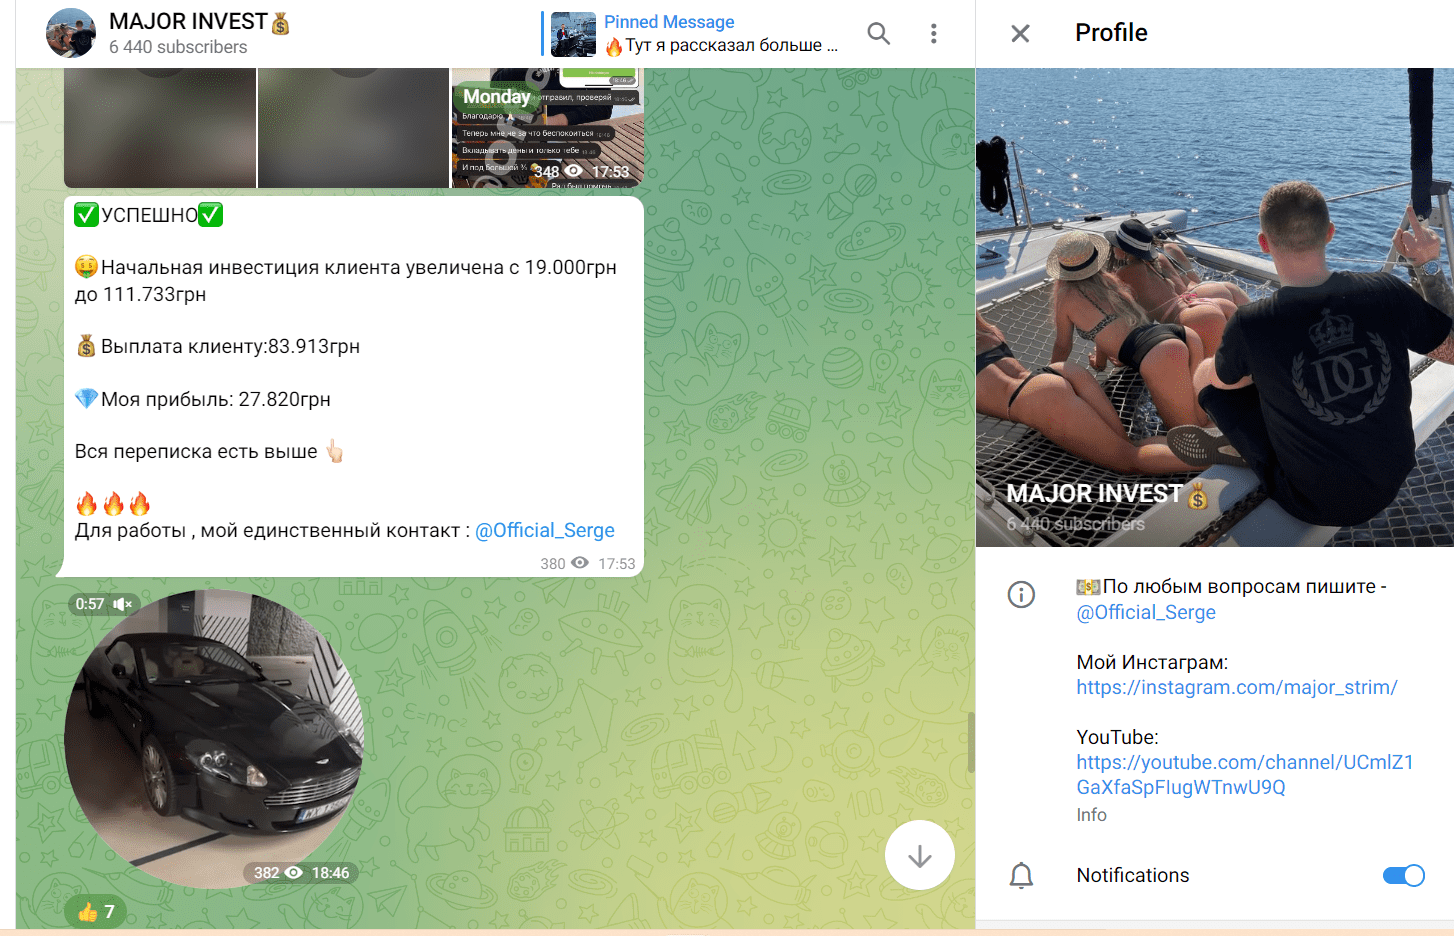
Task: Click the thumbs up reaction with 7
Action: point(96,911)
